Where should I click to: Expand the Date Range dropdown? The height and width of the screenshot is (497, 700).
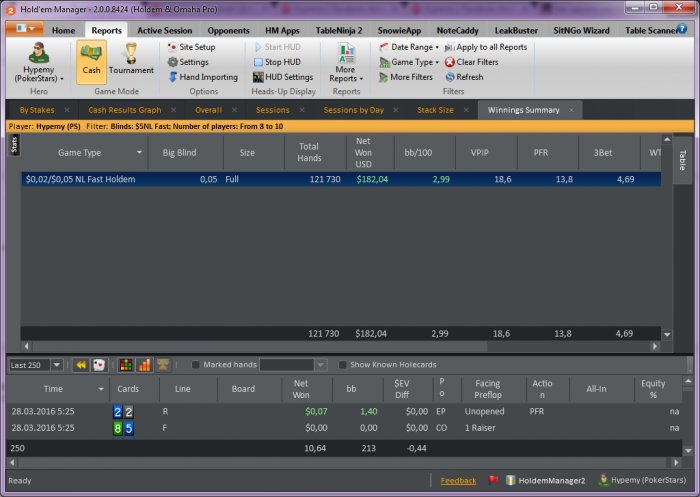pos(410,47)
